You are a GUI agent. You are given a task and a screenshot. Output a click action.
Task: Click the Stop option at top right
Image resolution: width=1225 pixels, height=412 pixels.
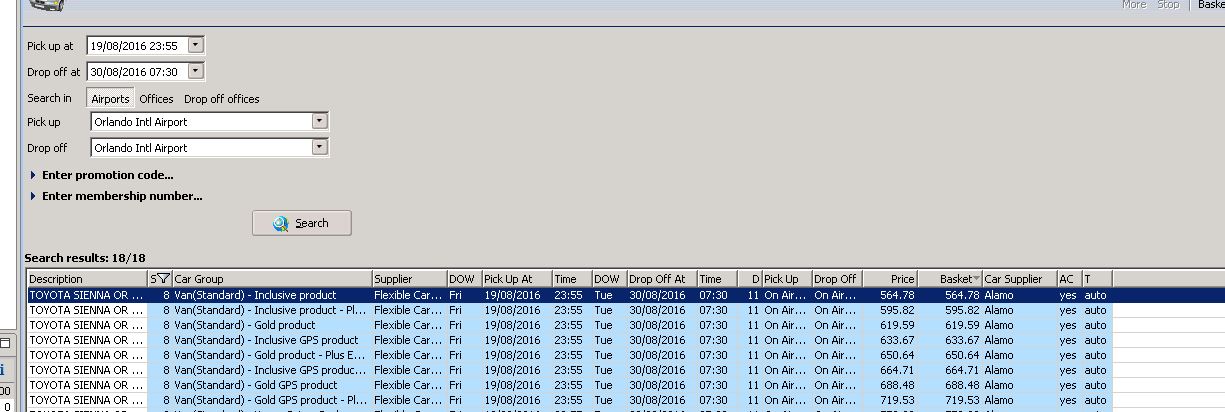(1167, 5)
